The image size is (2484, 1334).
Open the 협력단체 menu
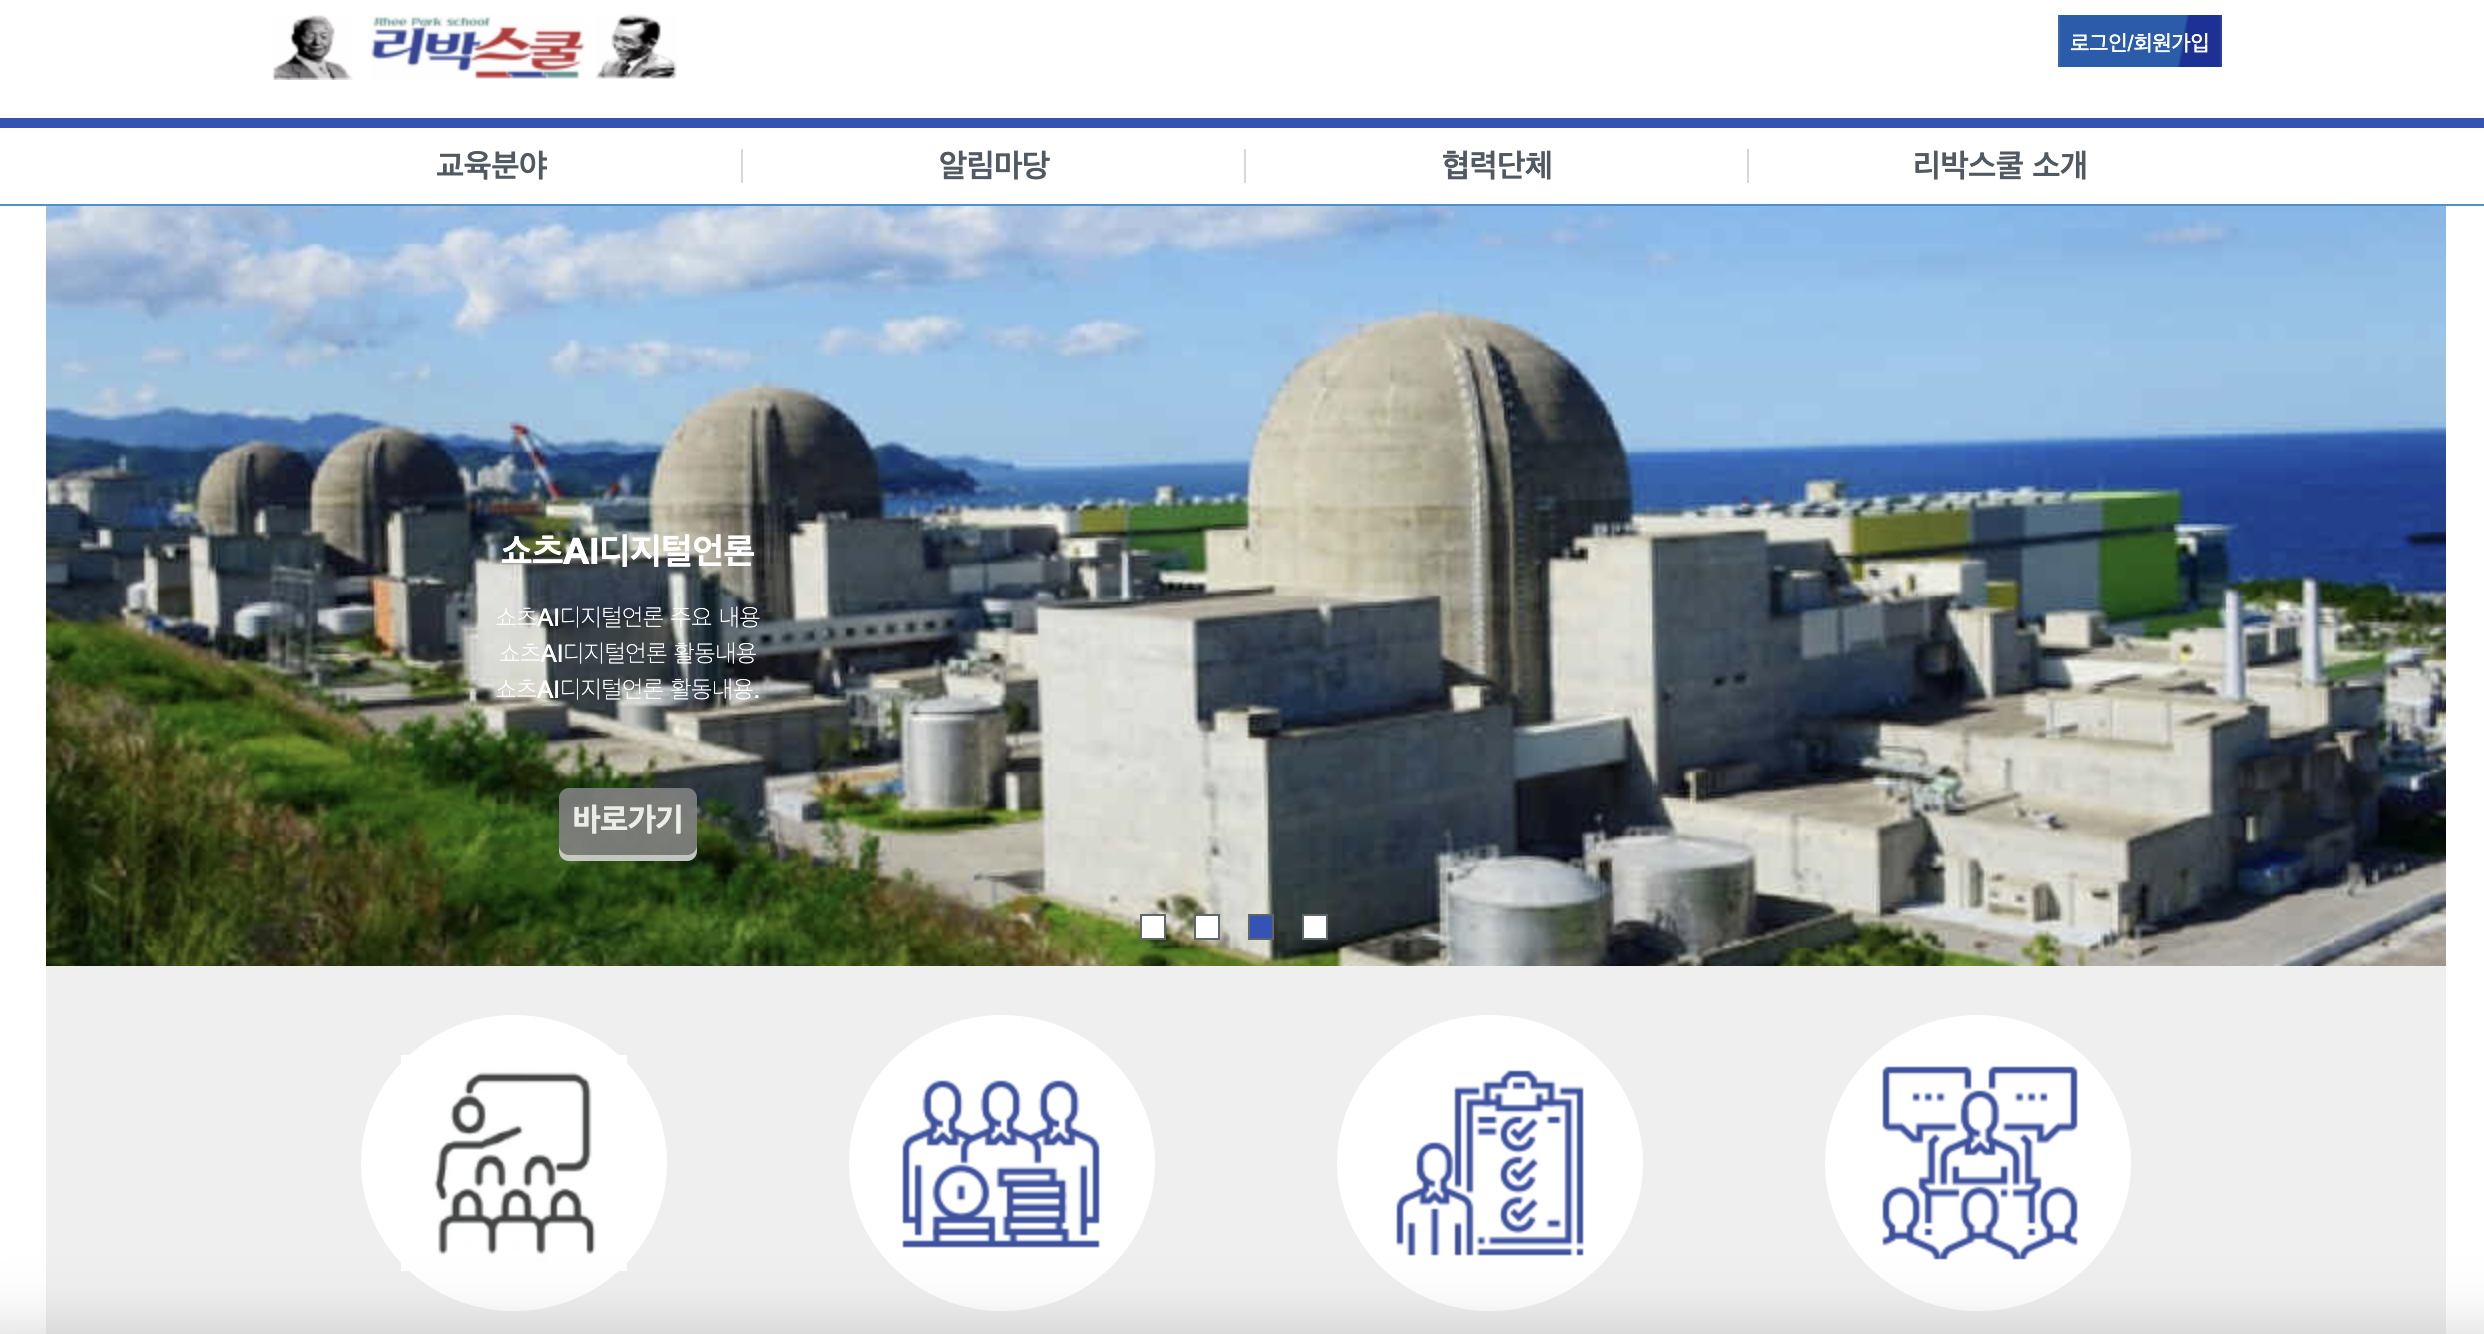click(x=1496, y=165)
